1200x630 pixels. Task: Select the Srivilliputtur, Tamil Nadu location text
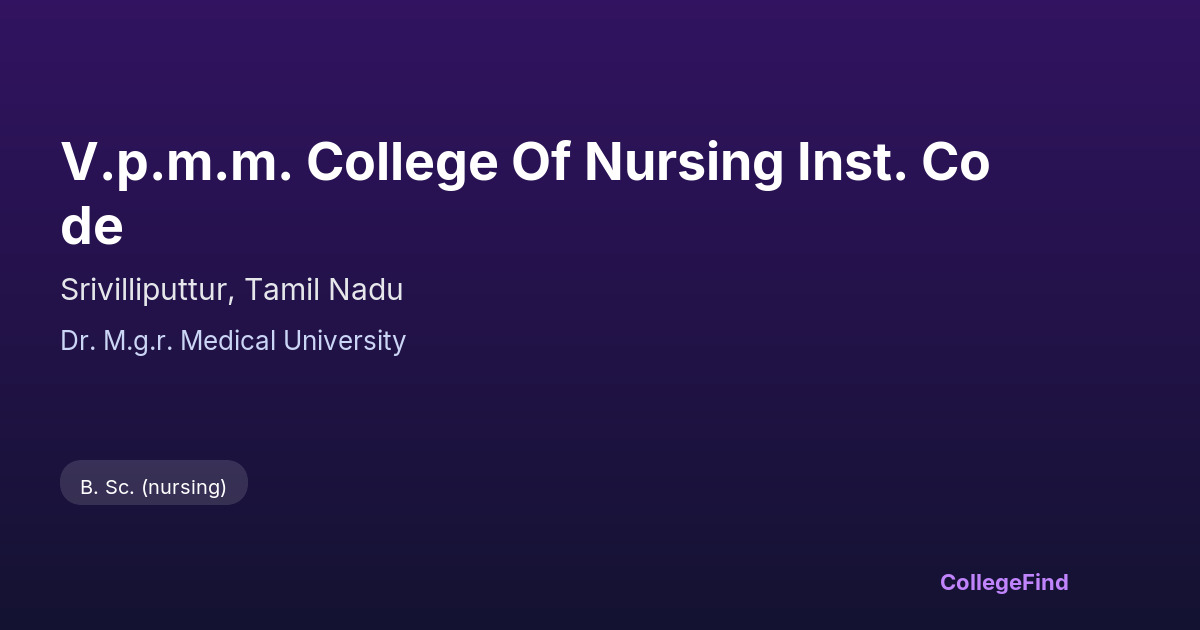(231, 290)
